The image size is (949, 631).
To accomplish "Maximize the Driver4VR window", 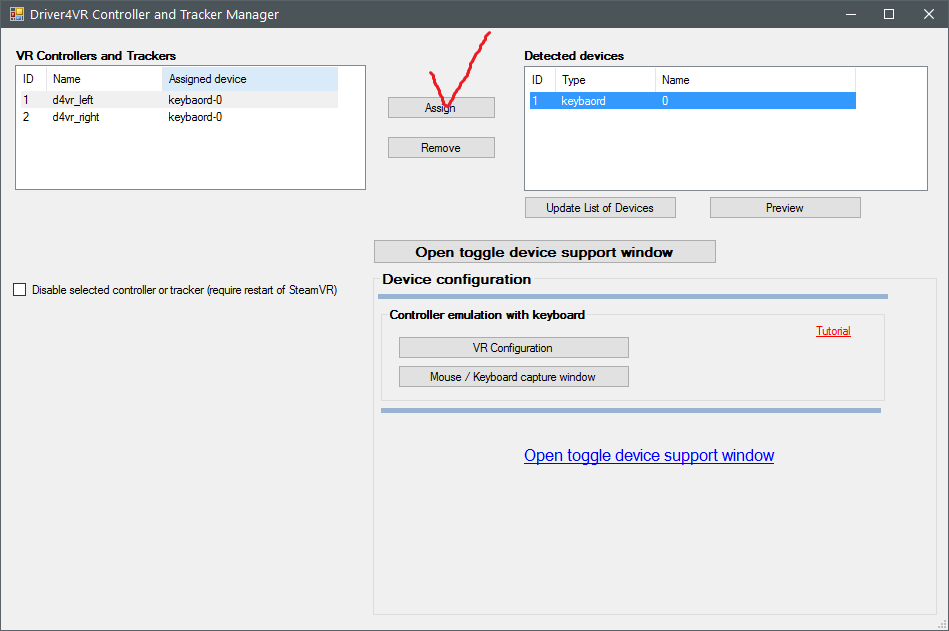I will (x=888, y=14).
